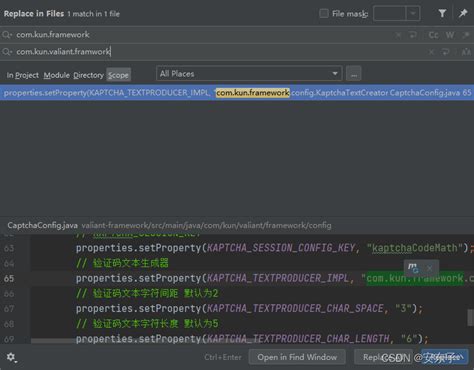Select the Directory scope tab
The height and width of the screenshot is (370, 474).
click(88, 75)
